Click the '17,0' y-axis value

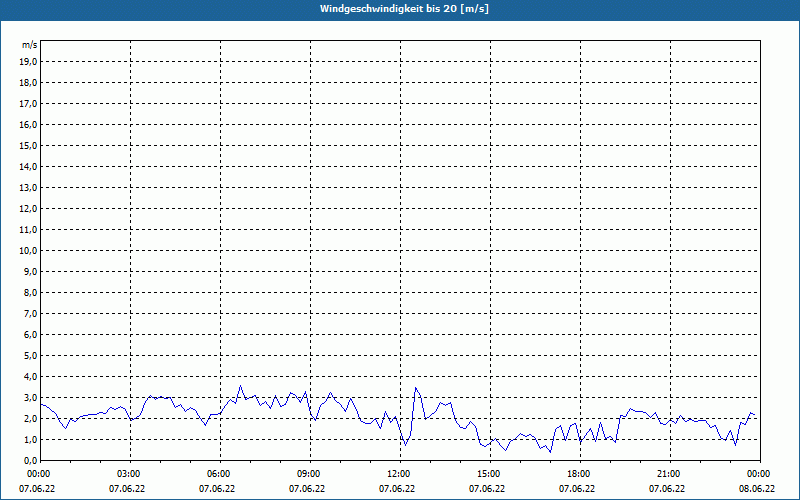point(28,104)
